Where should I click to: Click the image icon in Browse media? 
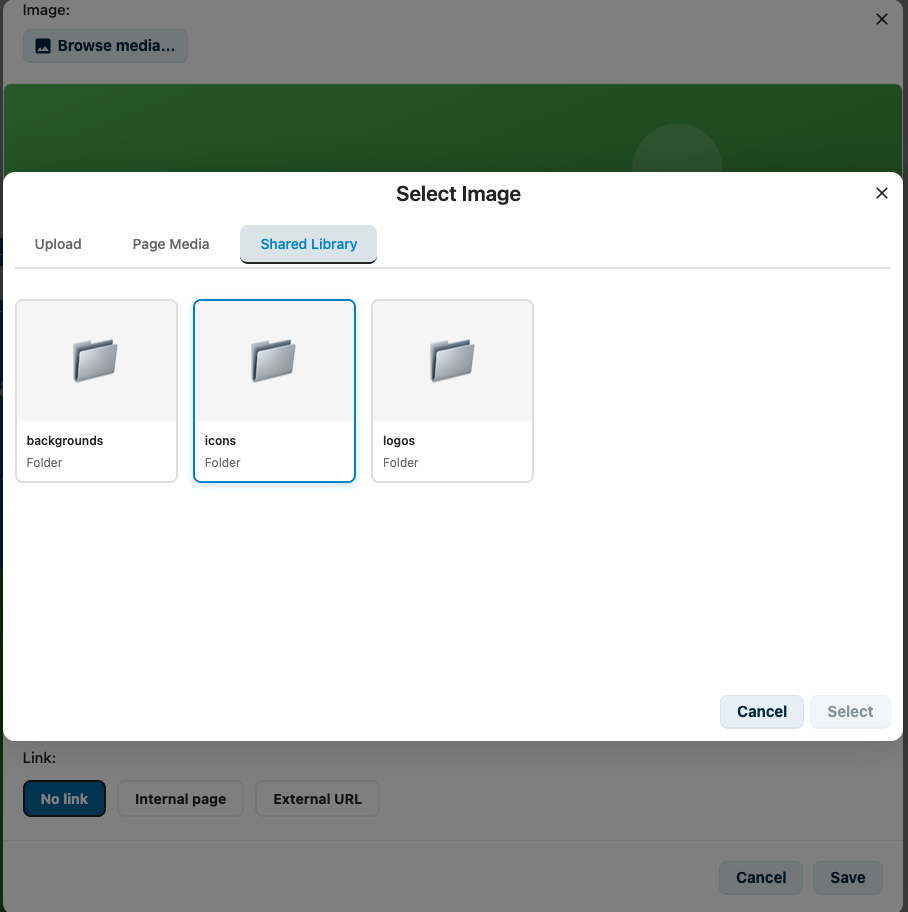(x=43, y=46)
